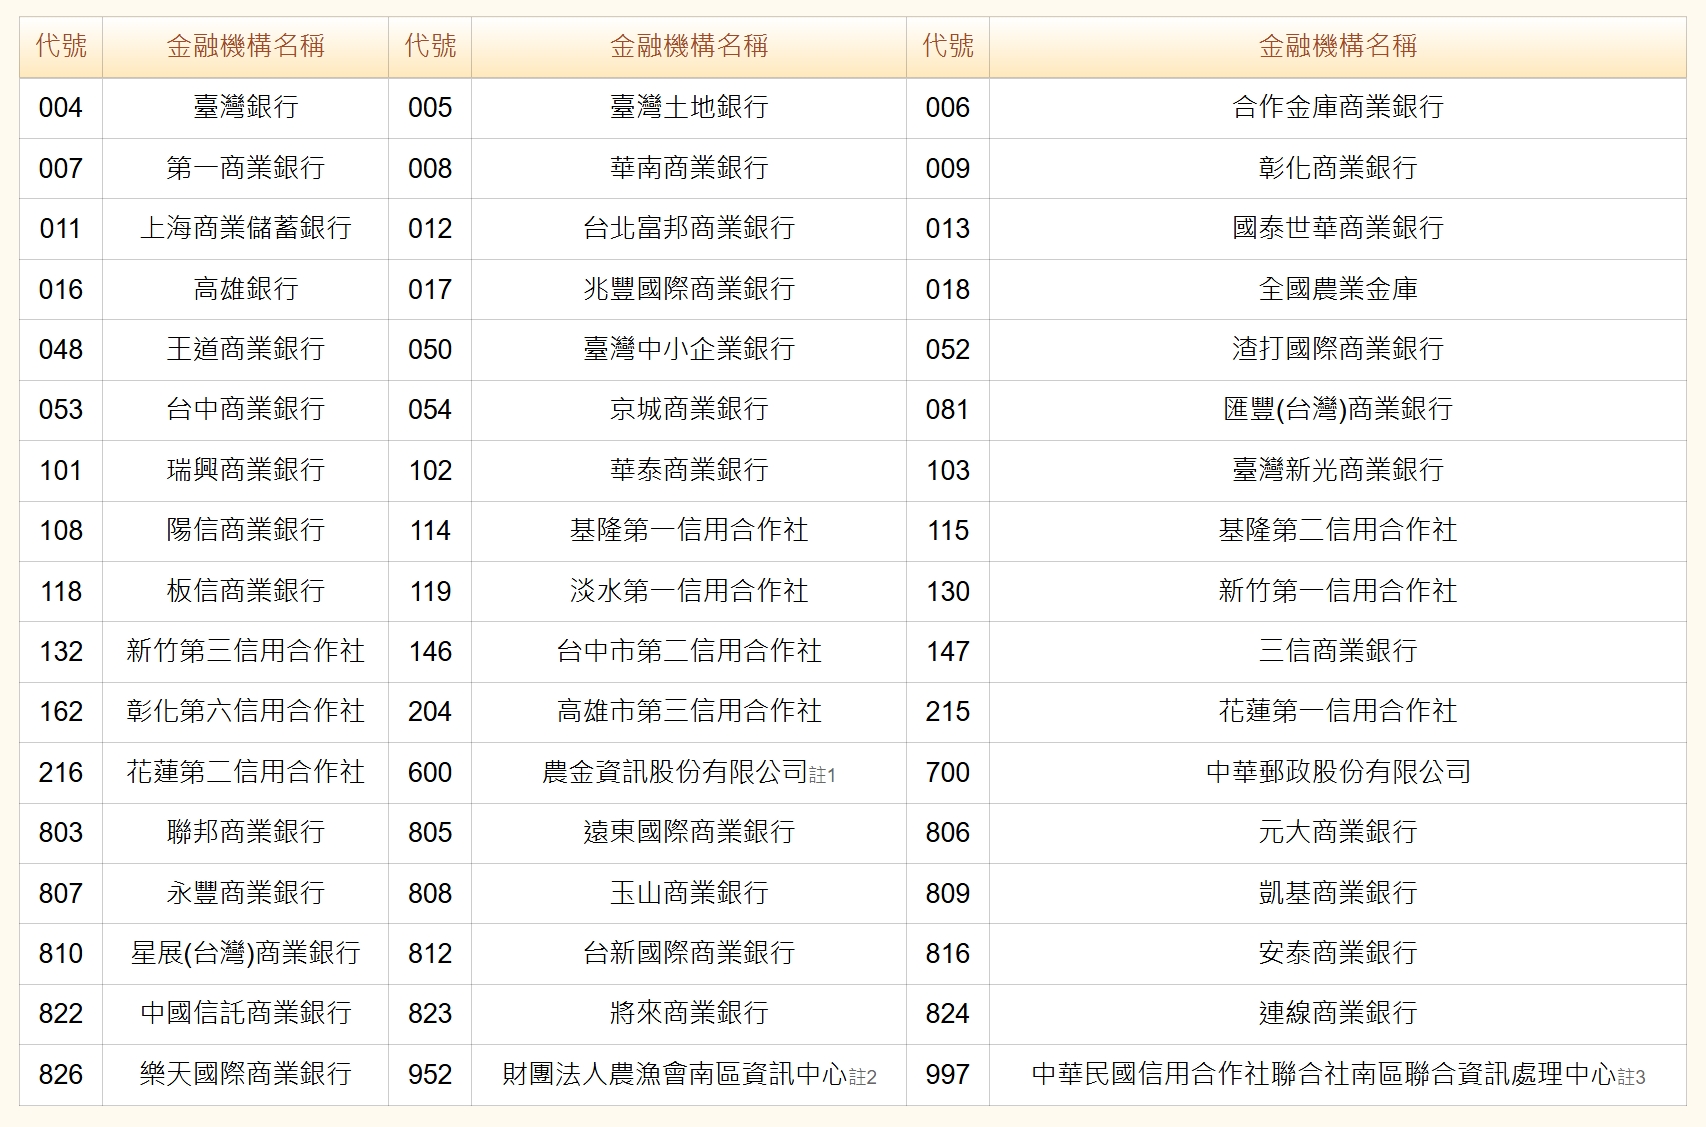Open the 註3 footnote reference

click(x=1631, y=1077)
